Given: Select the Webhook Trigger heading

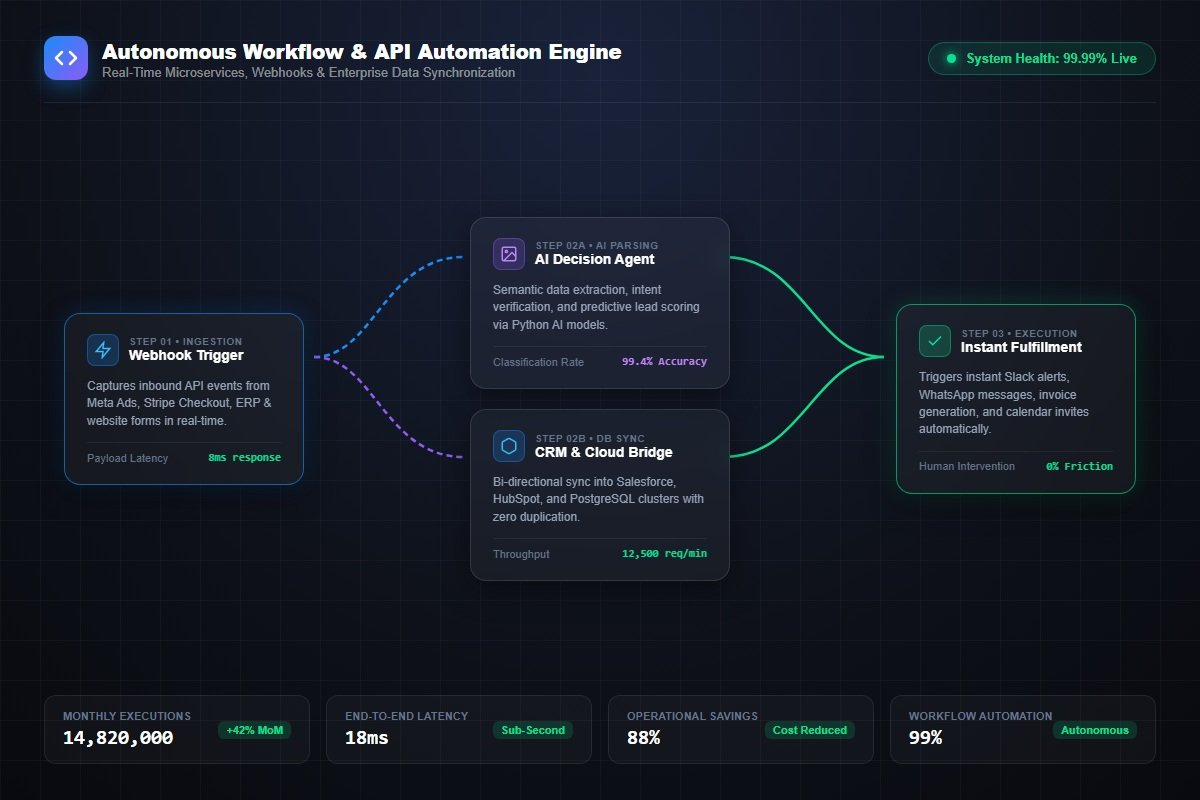Looking at the screenshot, I should (x=186, y=355).
